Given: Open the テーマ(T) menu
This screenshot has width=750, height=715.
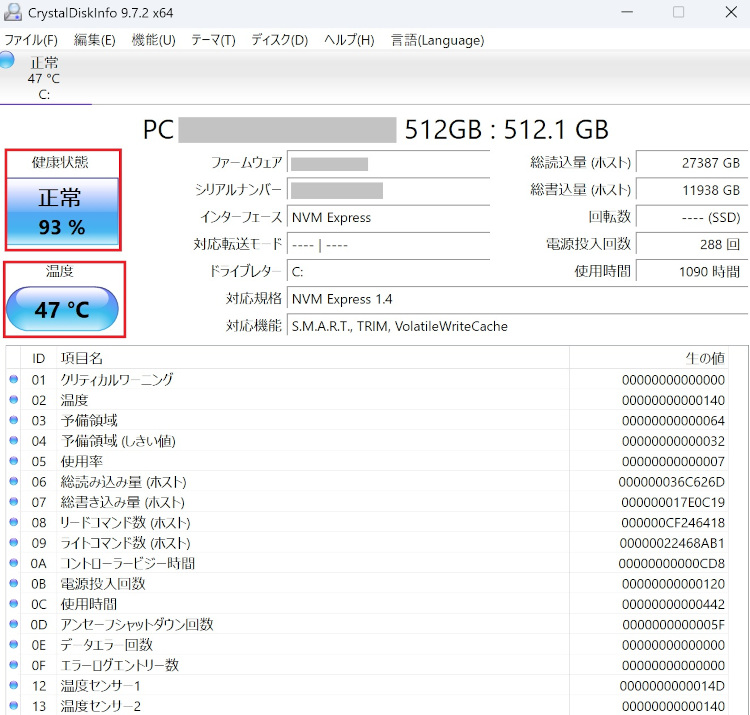Looking at the screenshot, I should coord(213,40).
